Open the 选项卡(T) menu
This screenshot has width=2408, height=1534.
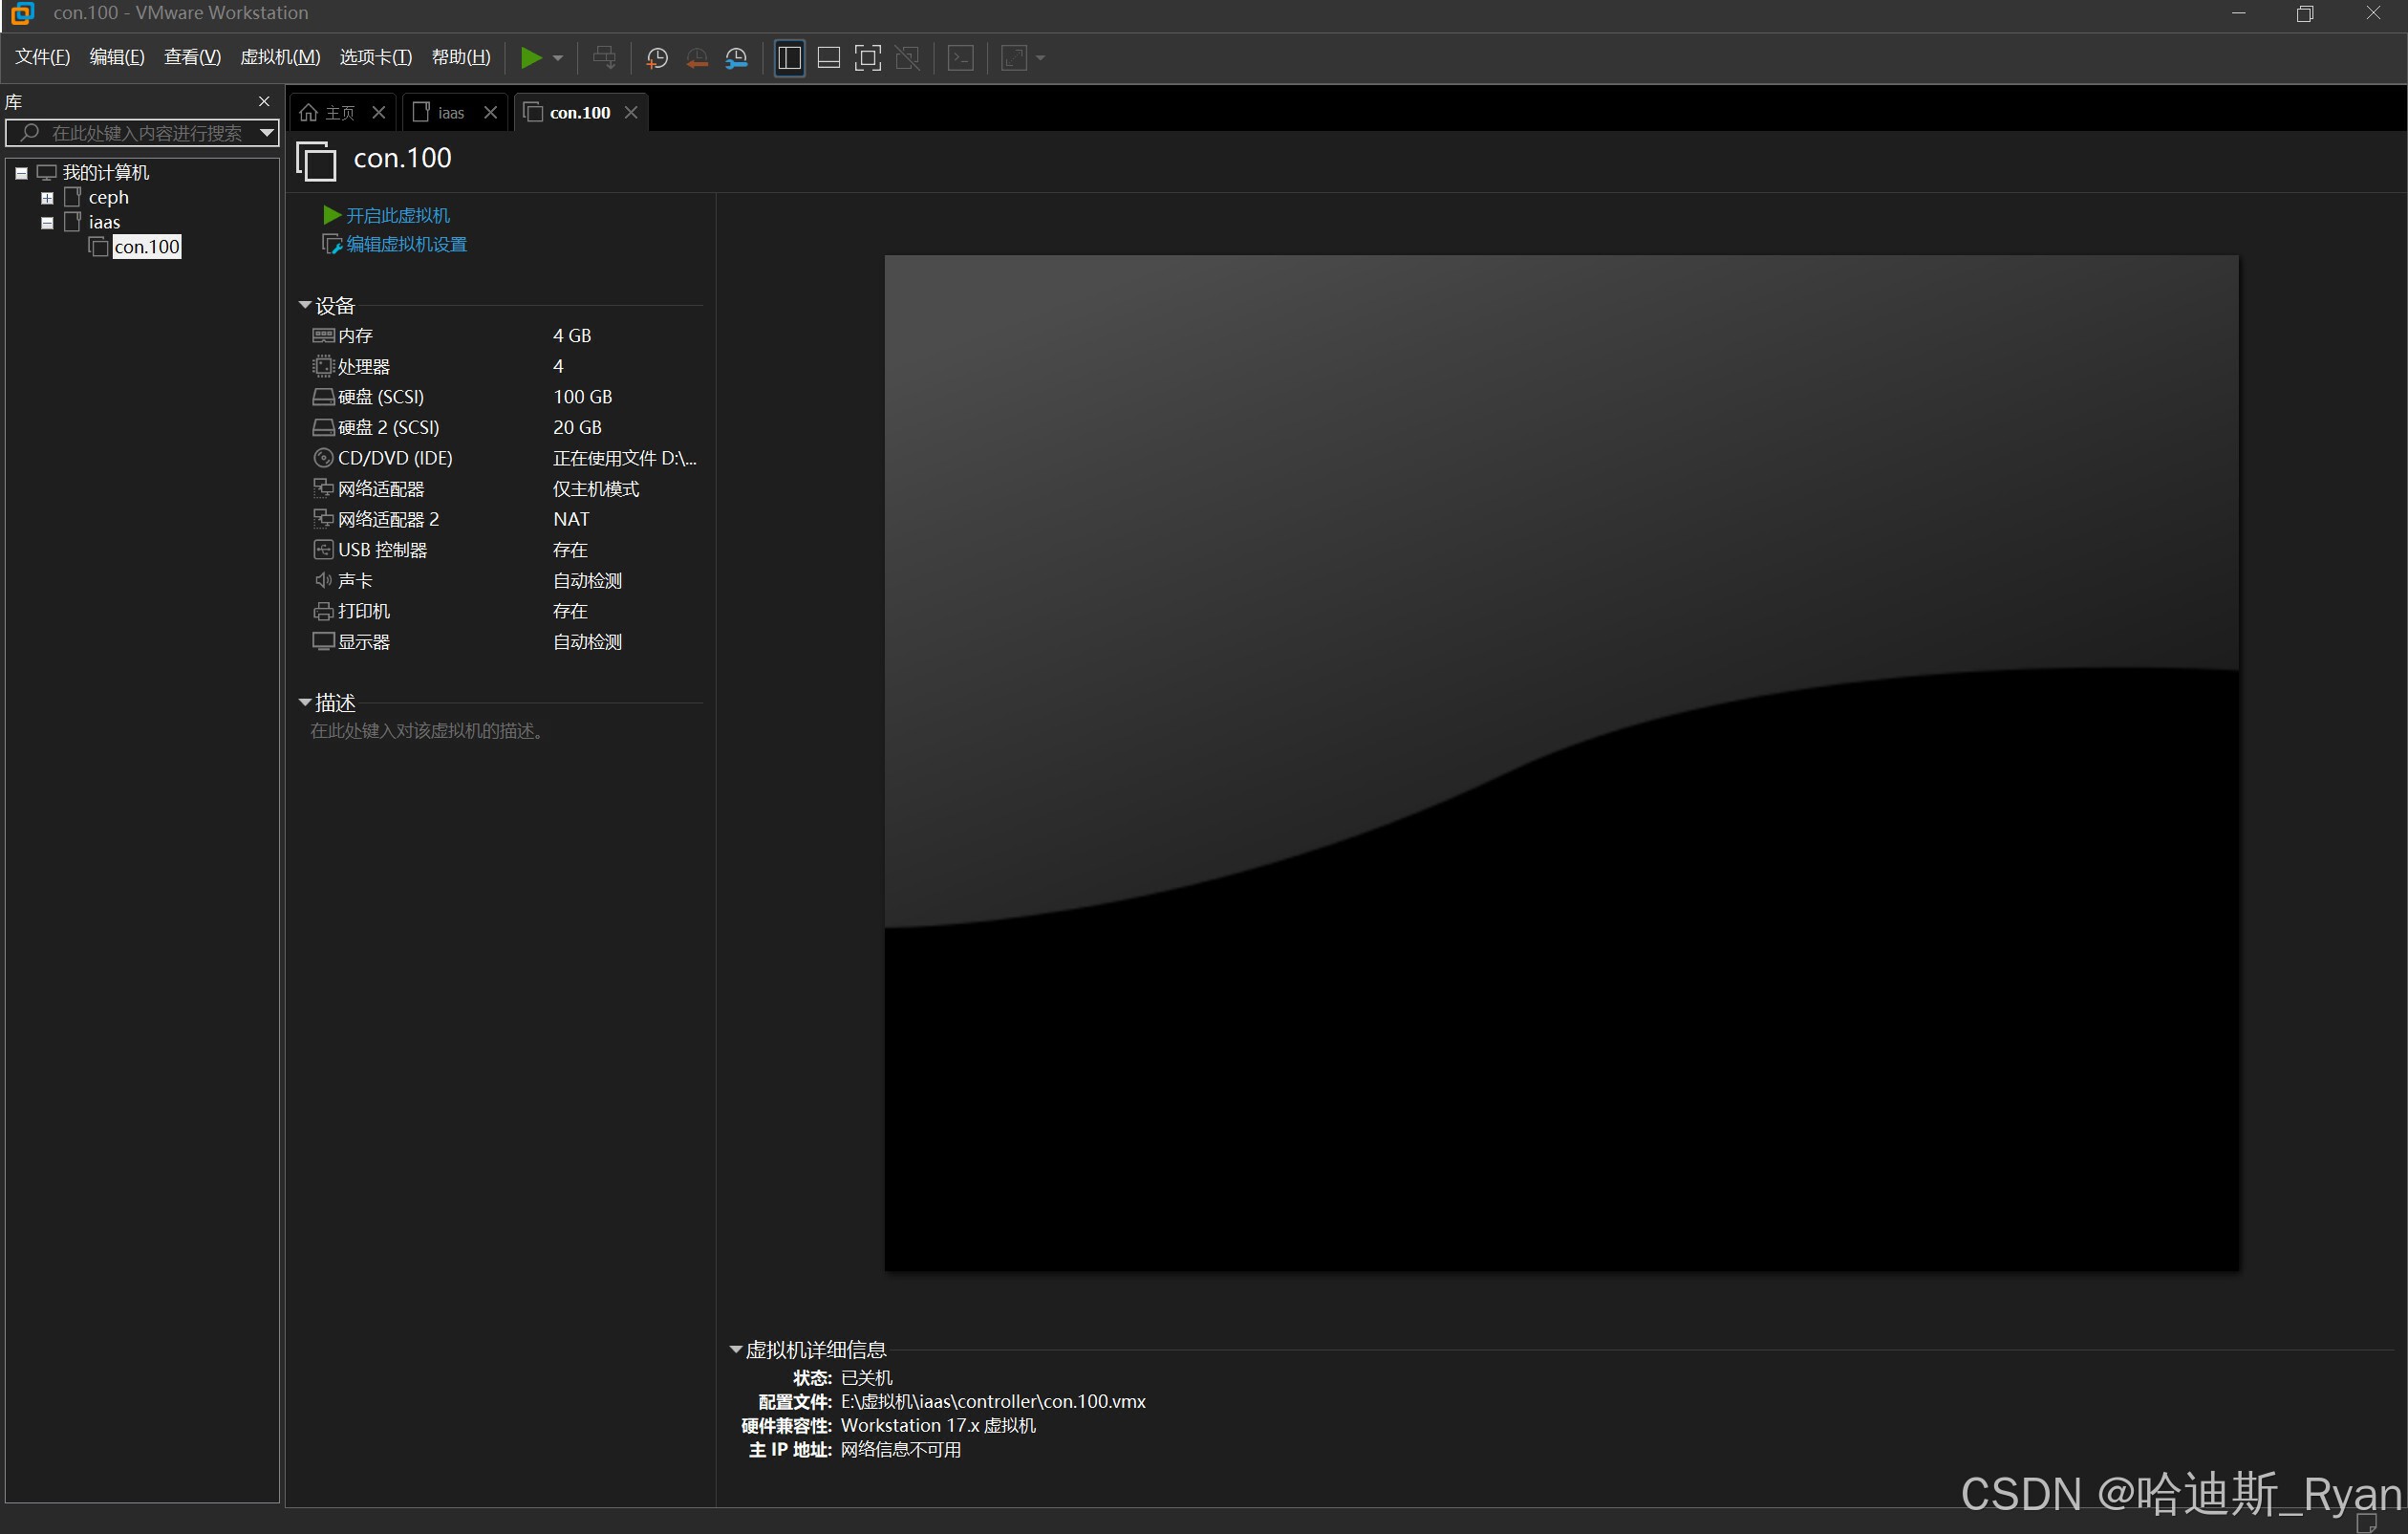(x=376, y=57)
